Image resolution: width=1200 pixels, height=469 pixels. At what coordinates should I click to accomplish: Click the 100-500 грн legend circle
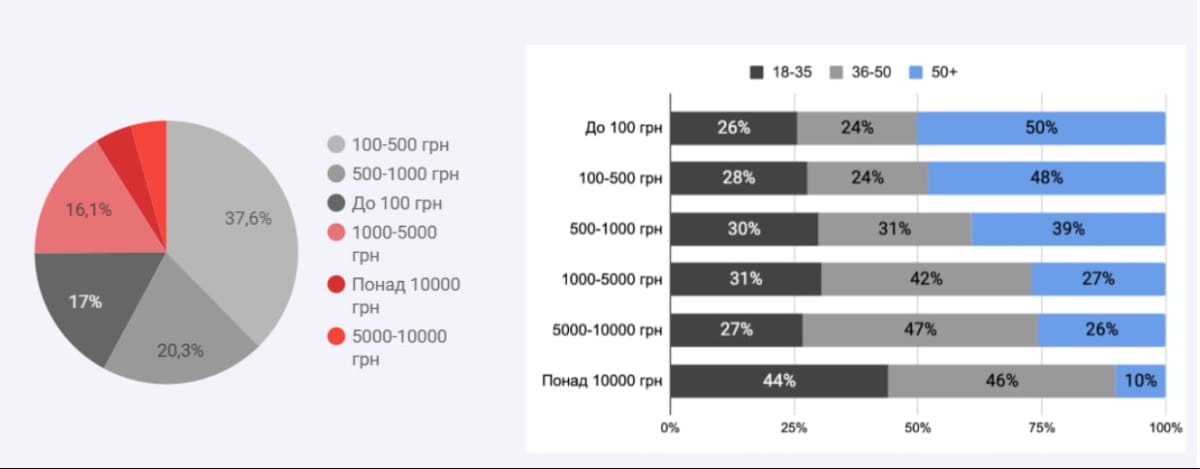tap(337, 146)
